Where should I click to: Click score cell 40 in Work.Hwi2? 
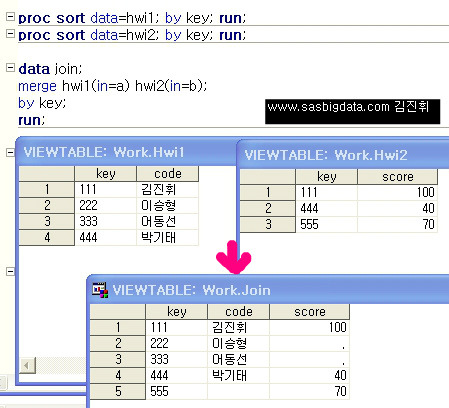click(397, 208)
